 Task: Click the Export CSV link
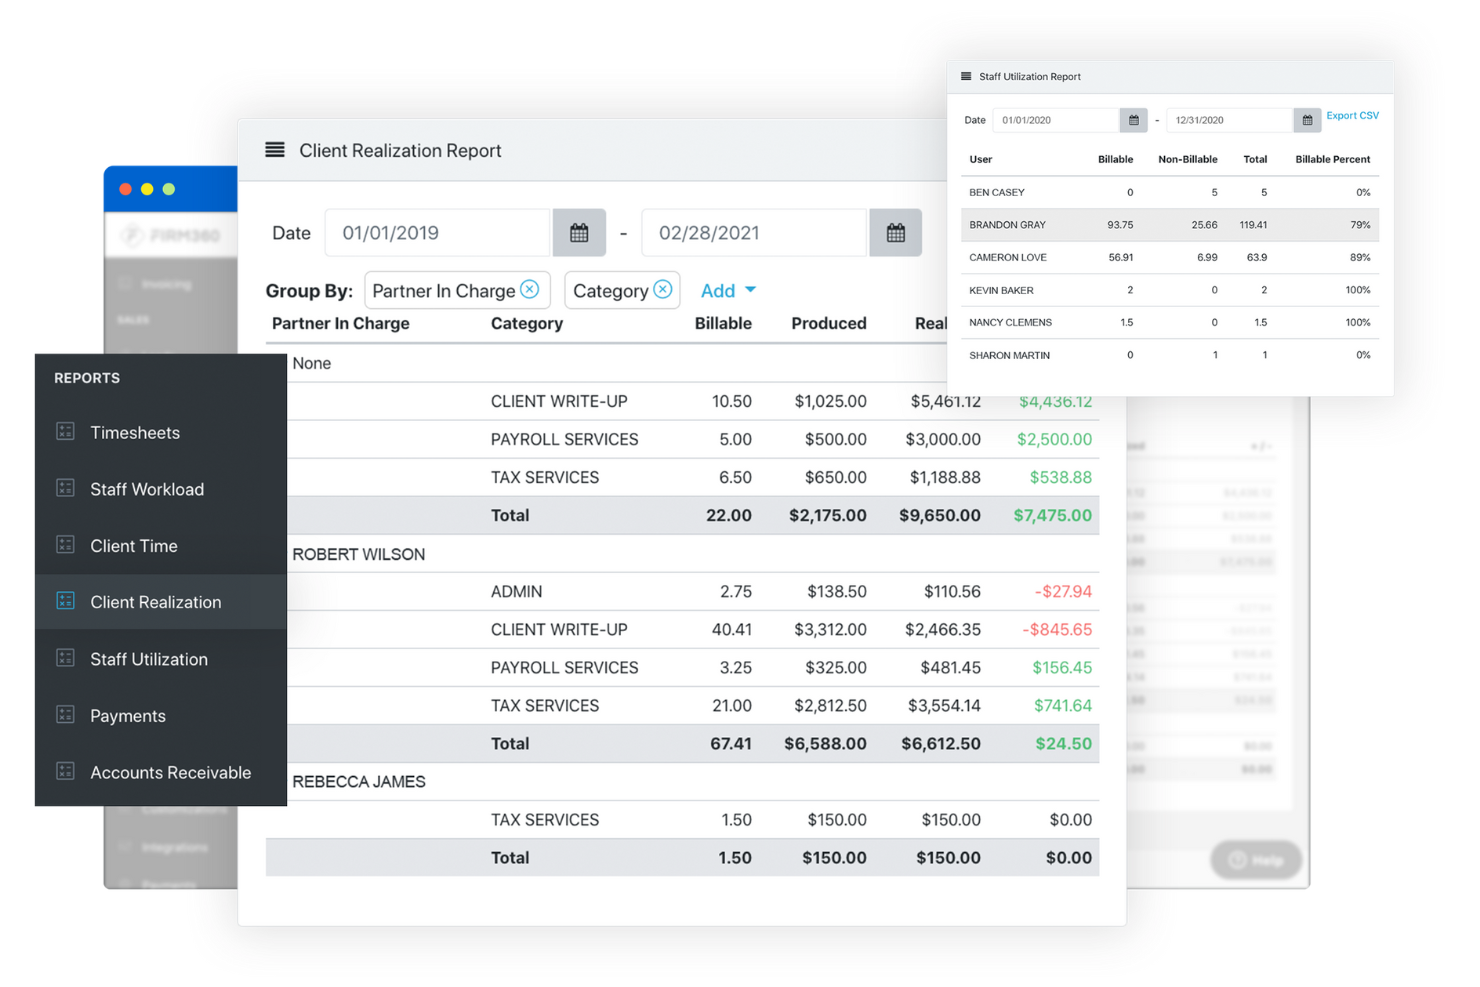click(x=1352, y=115)
